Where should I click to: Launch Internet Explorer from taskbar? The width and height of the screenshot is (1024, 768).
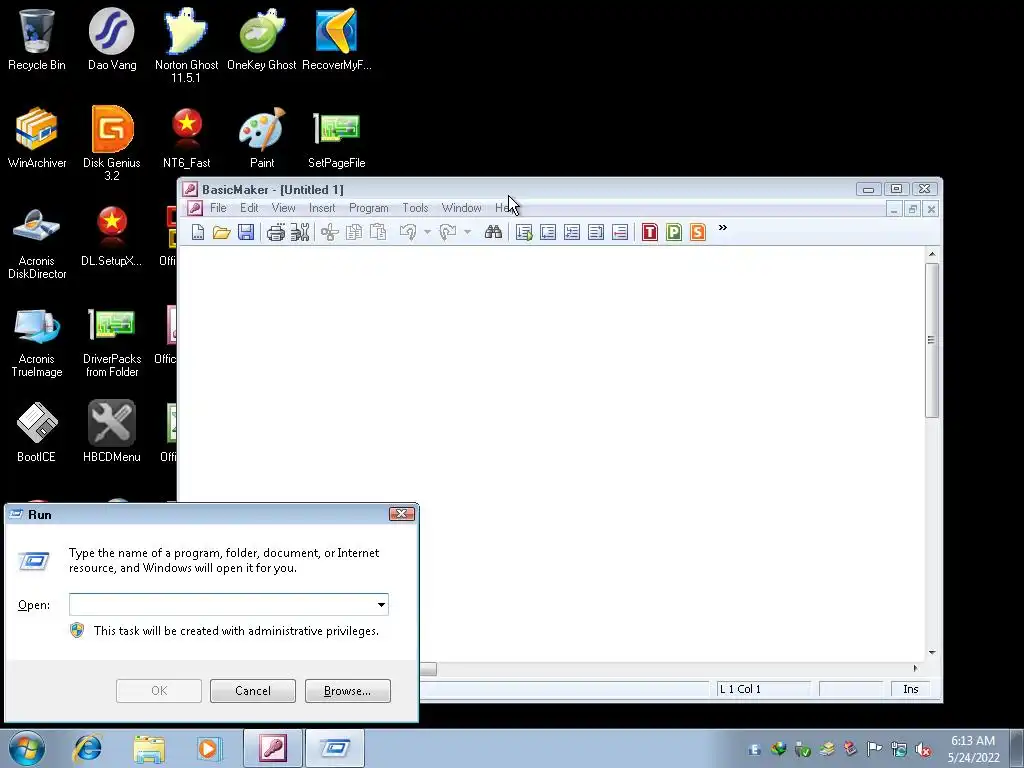click(x=88, y=748)
